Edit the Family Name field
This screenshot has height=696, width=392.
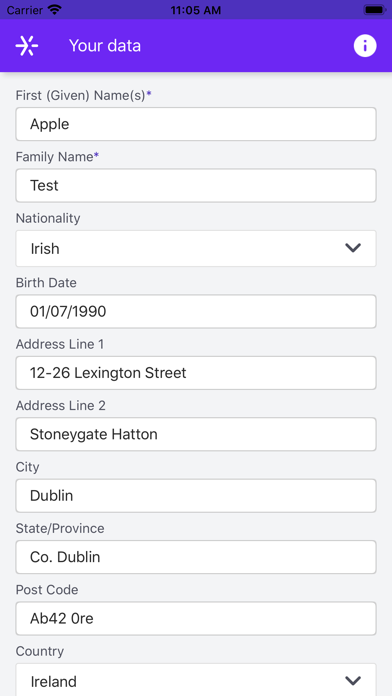tap(196, 185)
